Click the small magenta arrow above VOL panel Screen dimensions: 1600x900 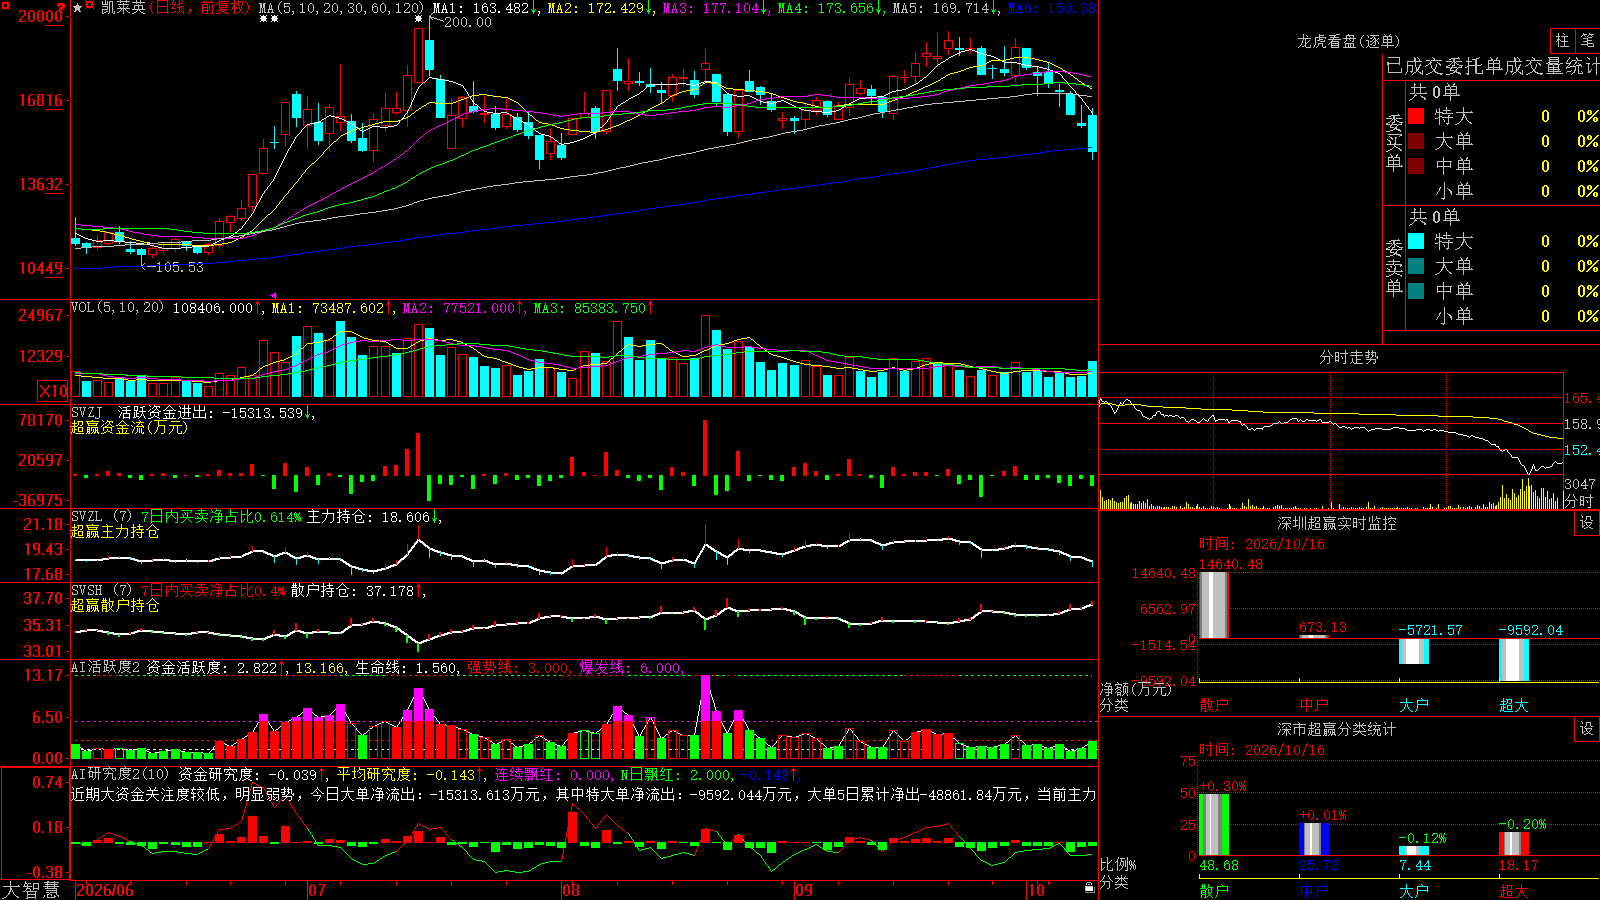[x=273, y=296]
